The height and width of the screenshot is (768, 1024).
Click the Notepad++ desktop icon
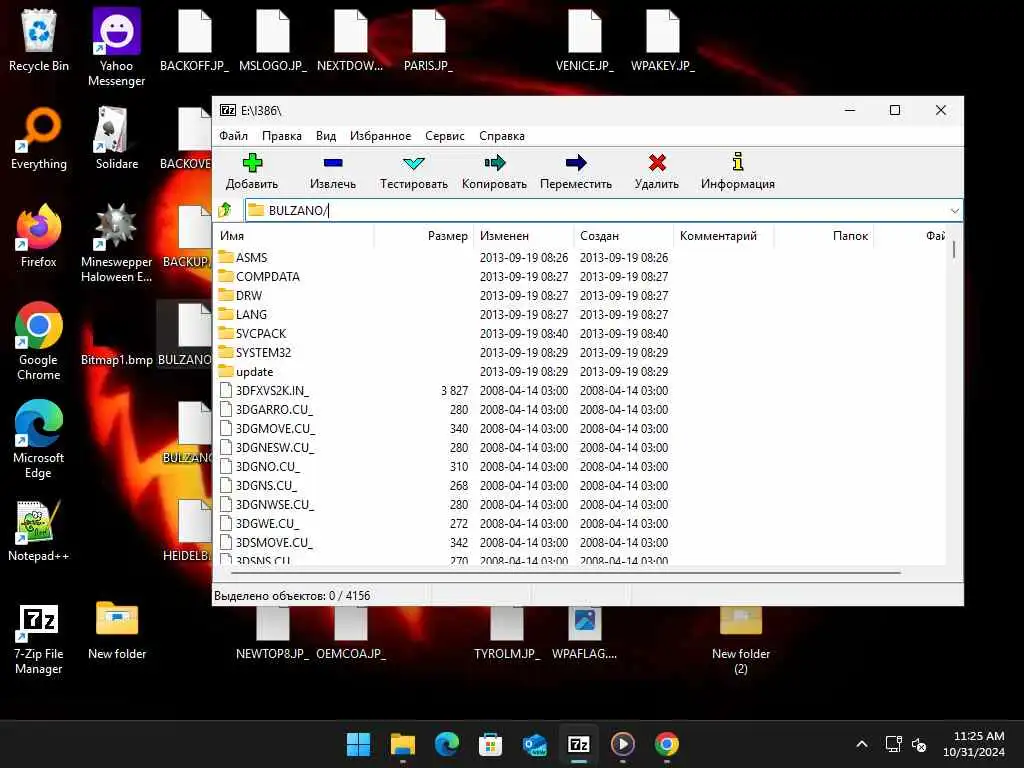(39, 531)
